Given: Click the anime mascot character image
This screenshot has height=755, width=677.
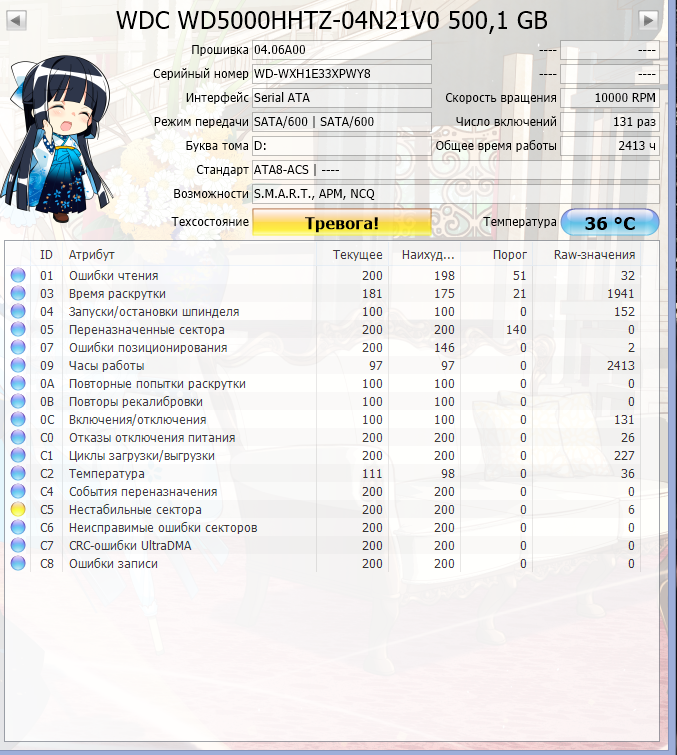Looking at the screenshot, I should coord(55,140).
